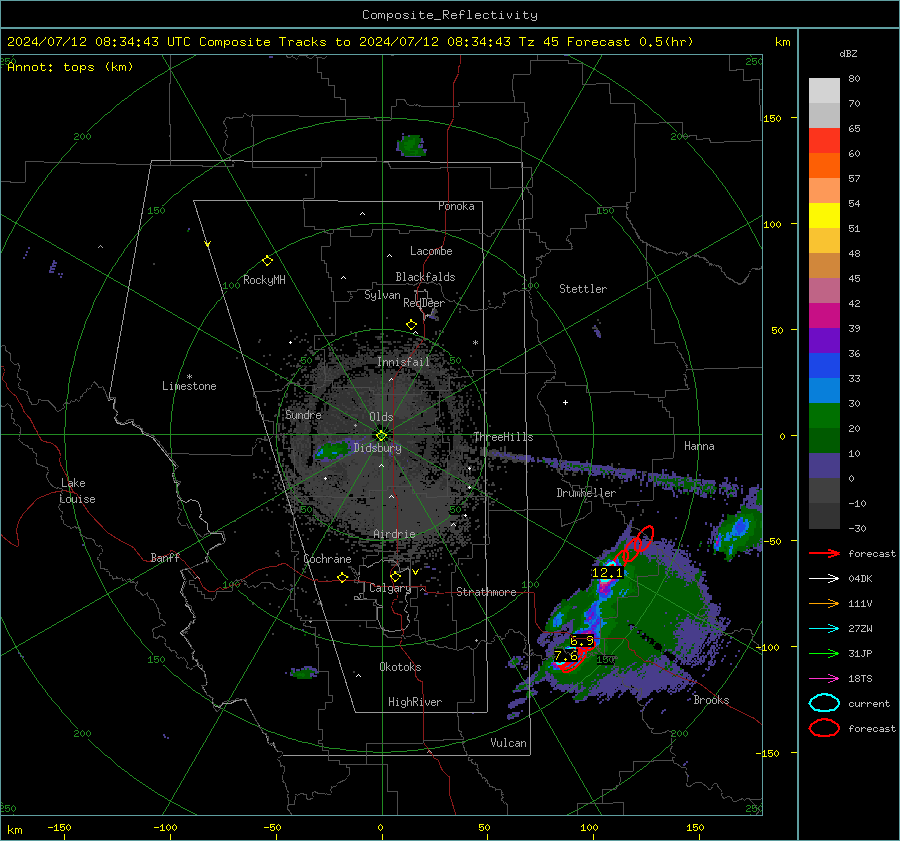The image size is (900, 841).
Task: Select the orange 111V arrow icon
Action: [x=824, y=603]
